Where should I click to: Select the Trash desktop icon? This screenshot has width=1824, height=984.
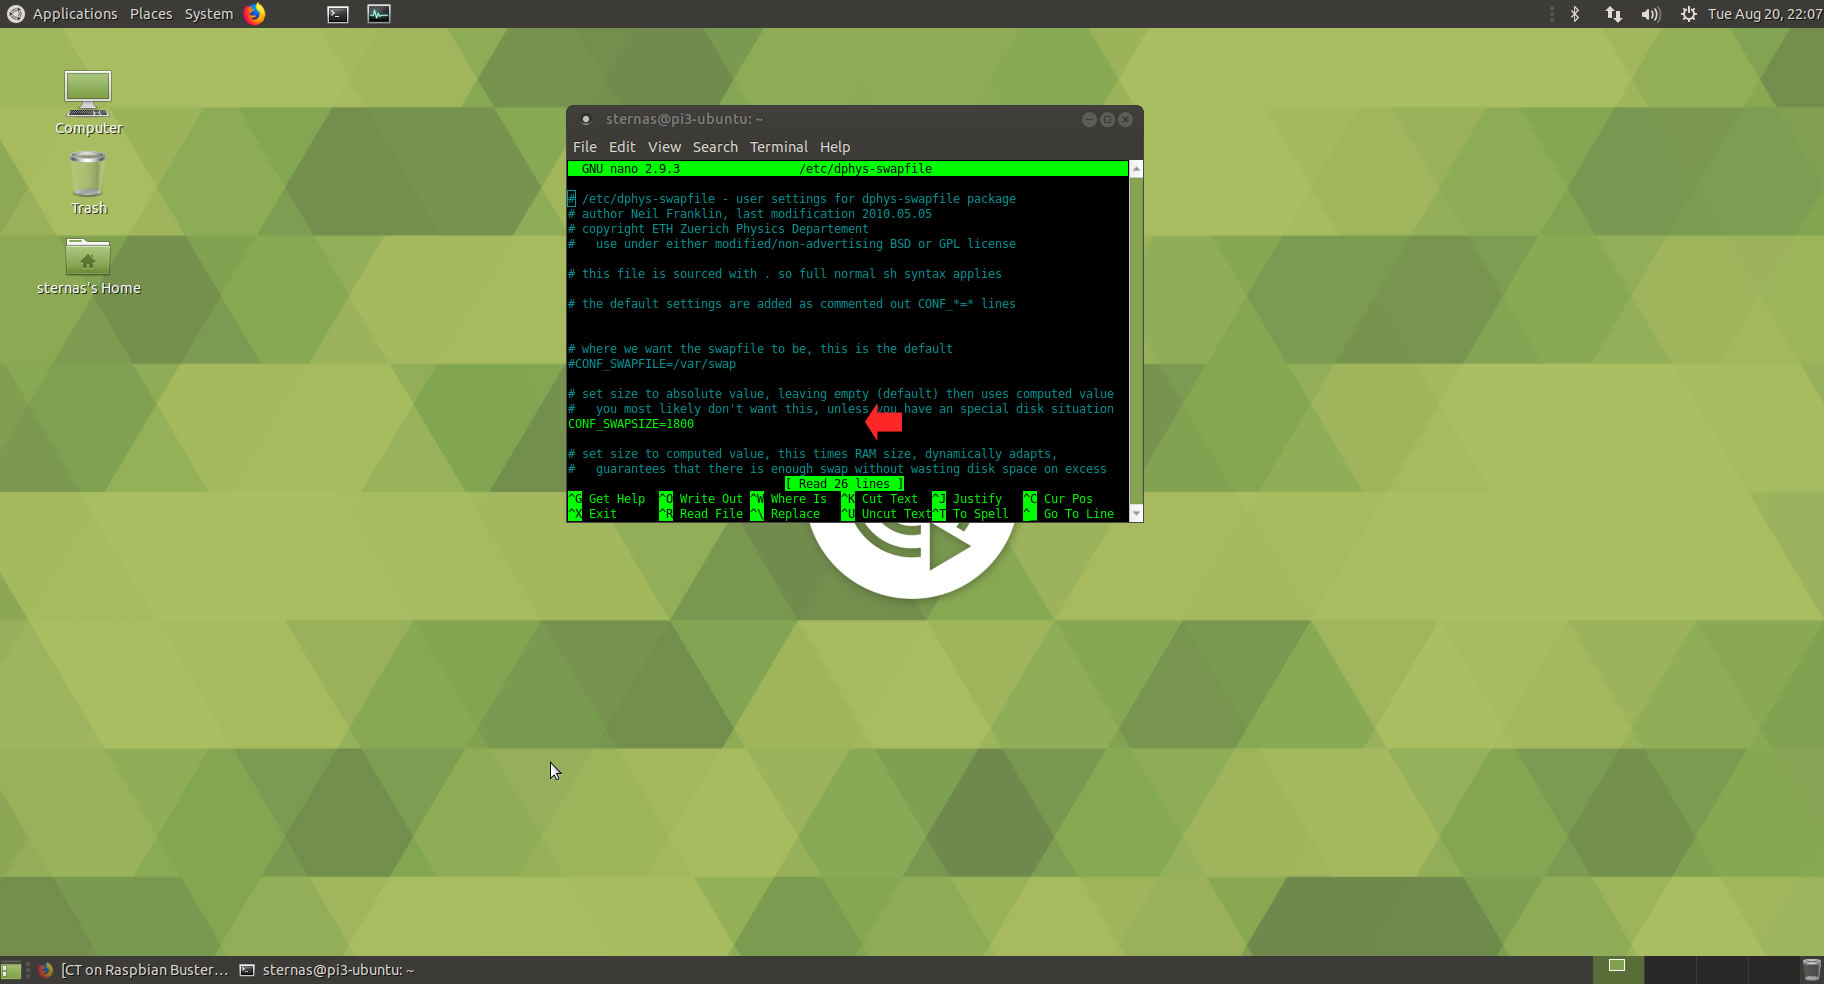click(88, 184)
